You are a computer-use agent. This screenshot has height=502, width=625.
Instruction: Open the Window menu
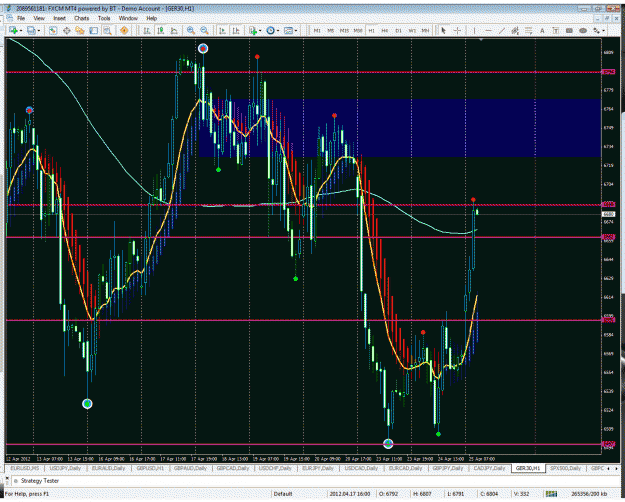128,18
